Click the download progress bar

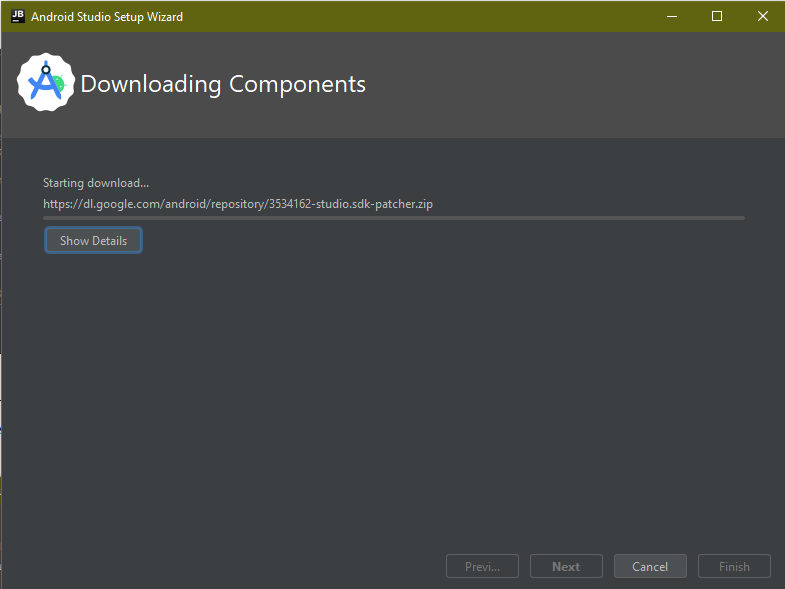(x=393, y=217)
